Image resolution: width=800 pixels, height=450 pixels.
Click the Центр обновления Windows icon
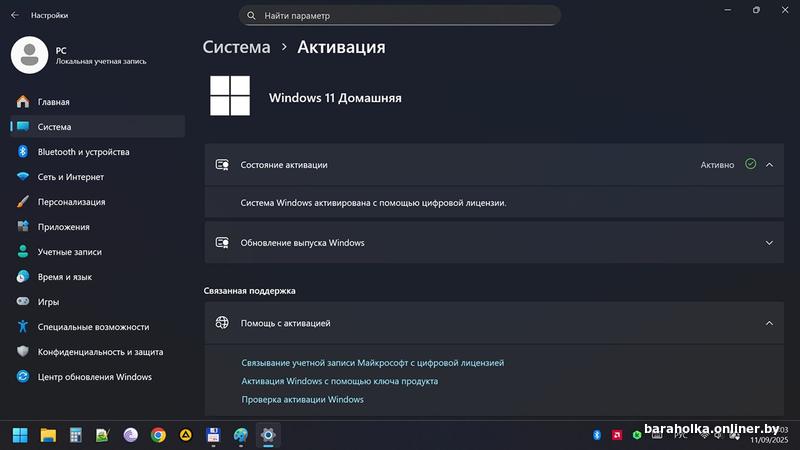coord(23,377)
